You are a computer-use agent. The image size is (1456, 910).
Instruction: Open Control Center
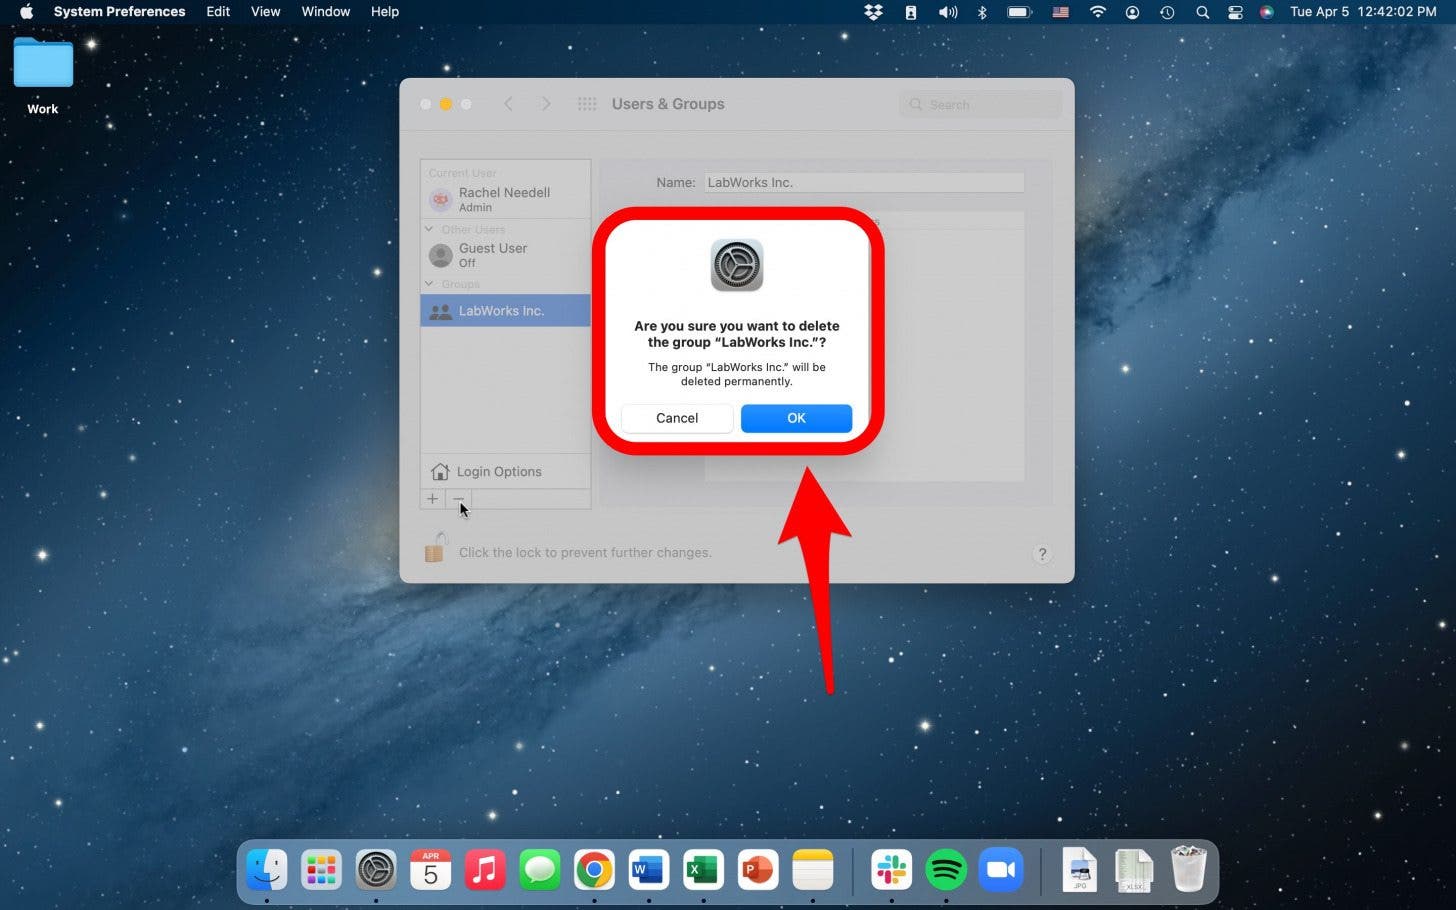(x=1235, y=12)
